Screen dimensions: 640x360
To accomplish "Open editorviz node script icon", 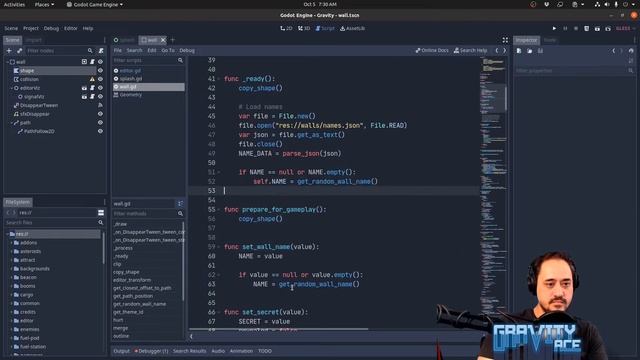I will [x=92, y=88].
